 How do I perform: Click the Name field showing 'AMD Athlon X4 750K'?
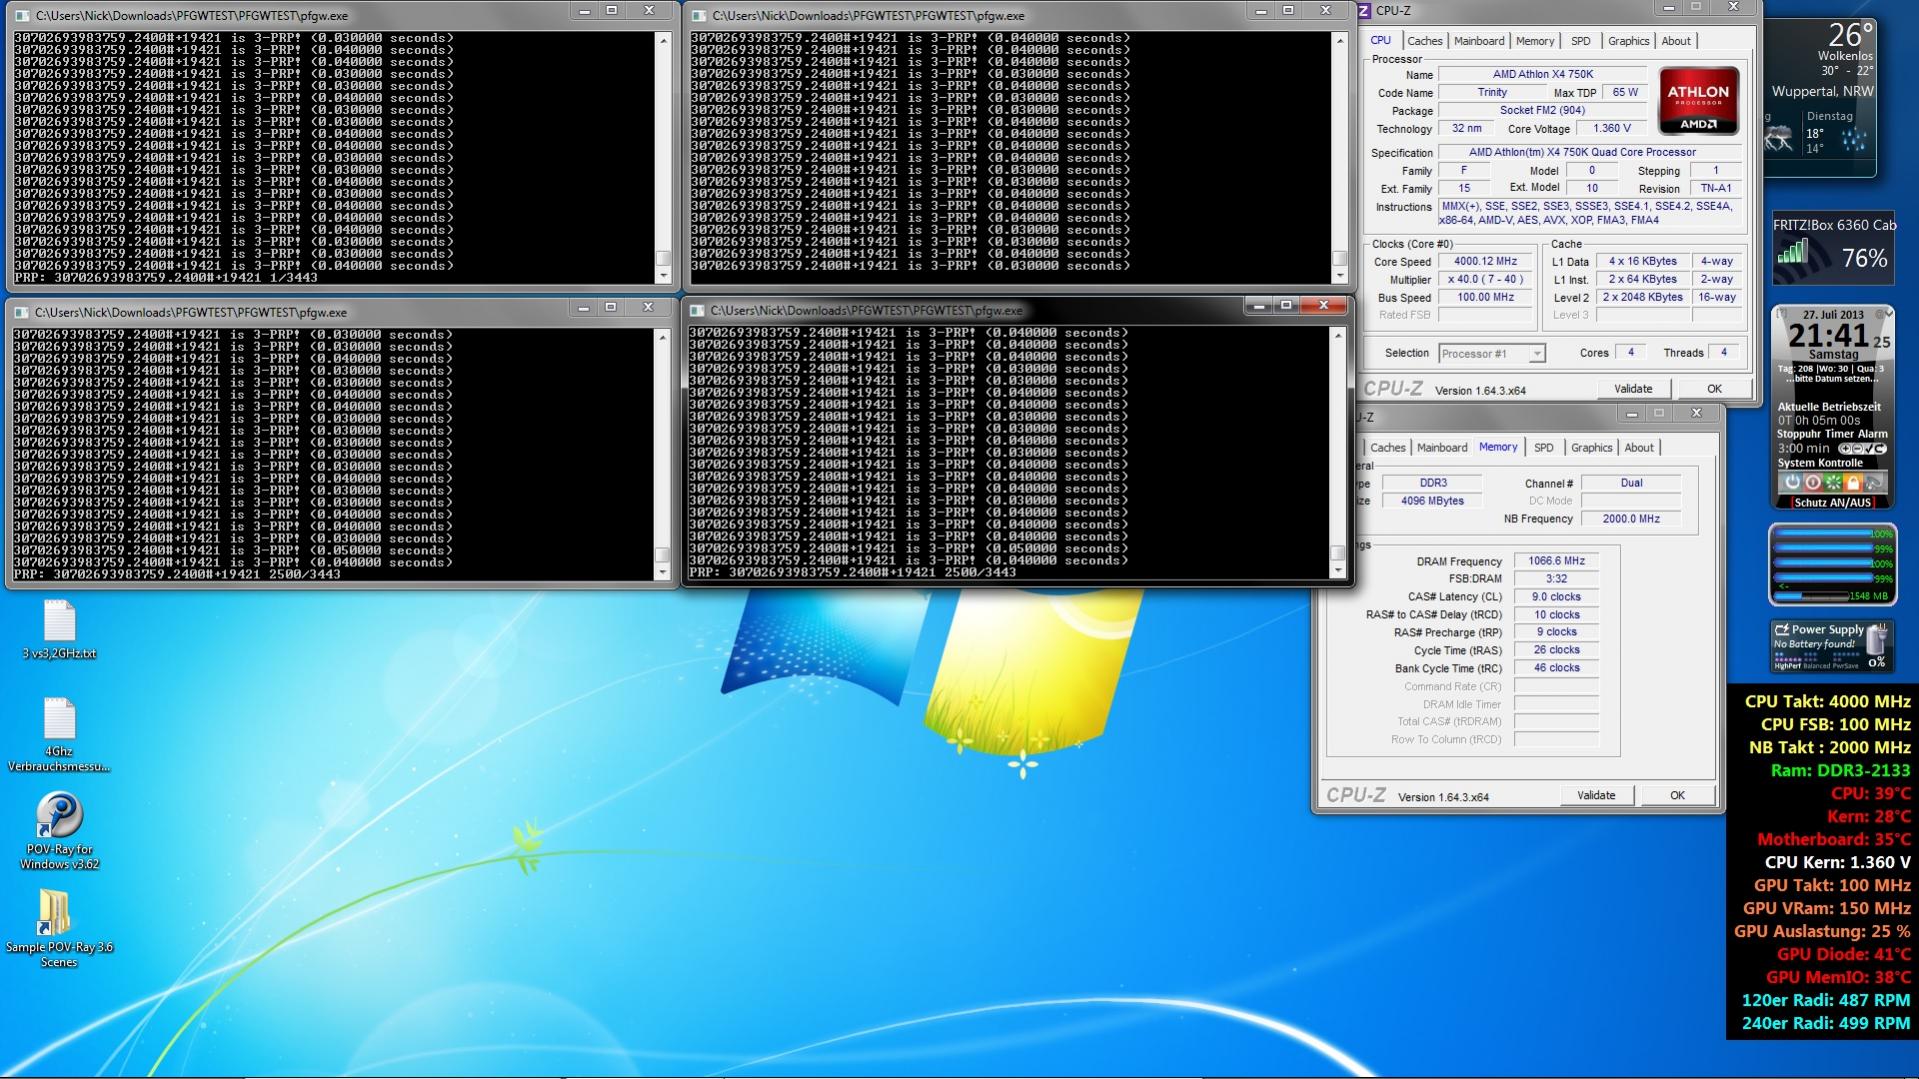[x=1542, y=74]
